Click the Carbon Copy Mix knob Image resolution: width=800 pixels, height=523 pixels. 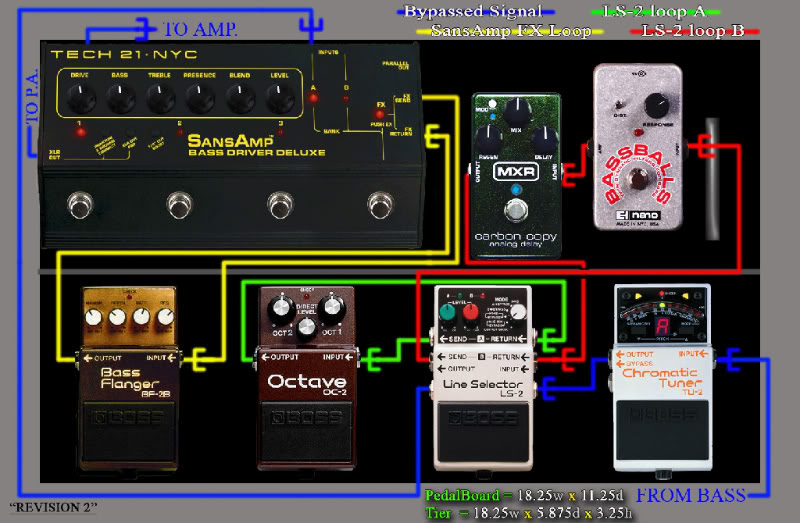pos(517,112)
